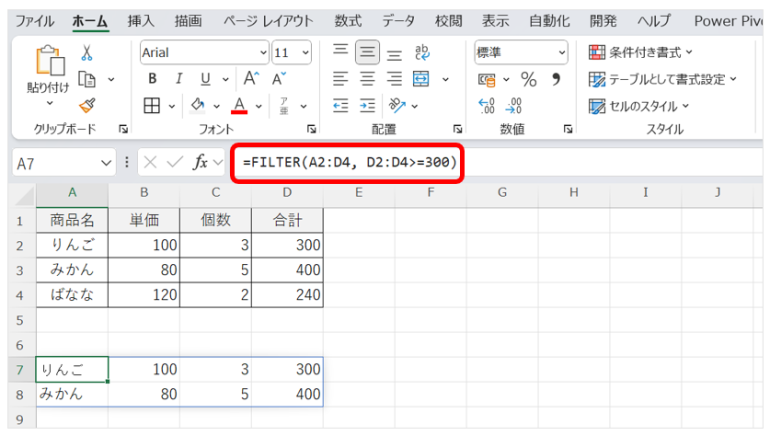Switch to the ページ レイアウト tab

pyautogui.click(x=268, y=21)
